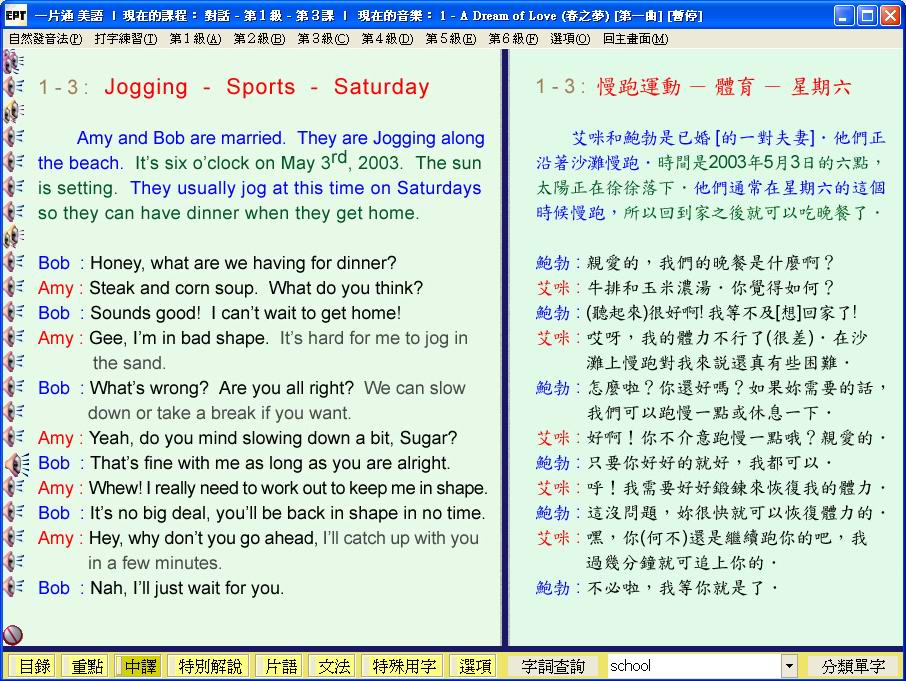Click speaker icon next to 'Nah, I'll just wait'
The image size is (906, 681).
coord(13,588)
